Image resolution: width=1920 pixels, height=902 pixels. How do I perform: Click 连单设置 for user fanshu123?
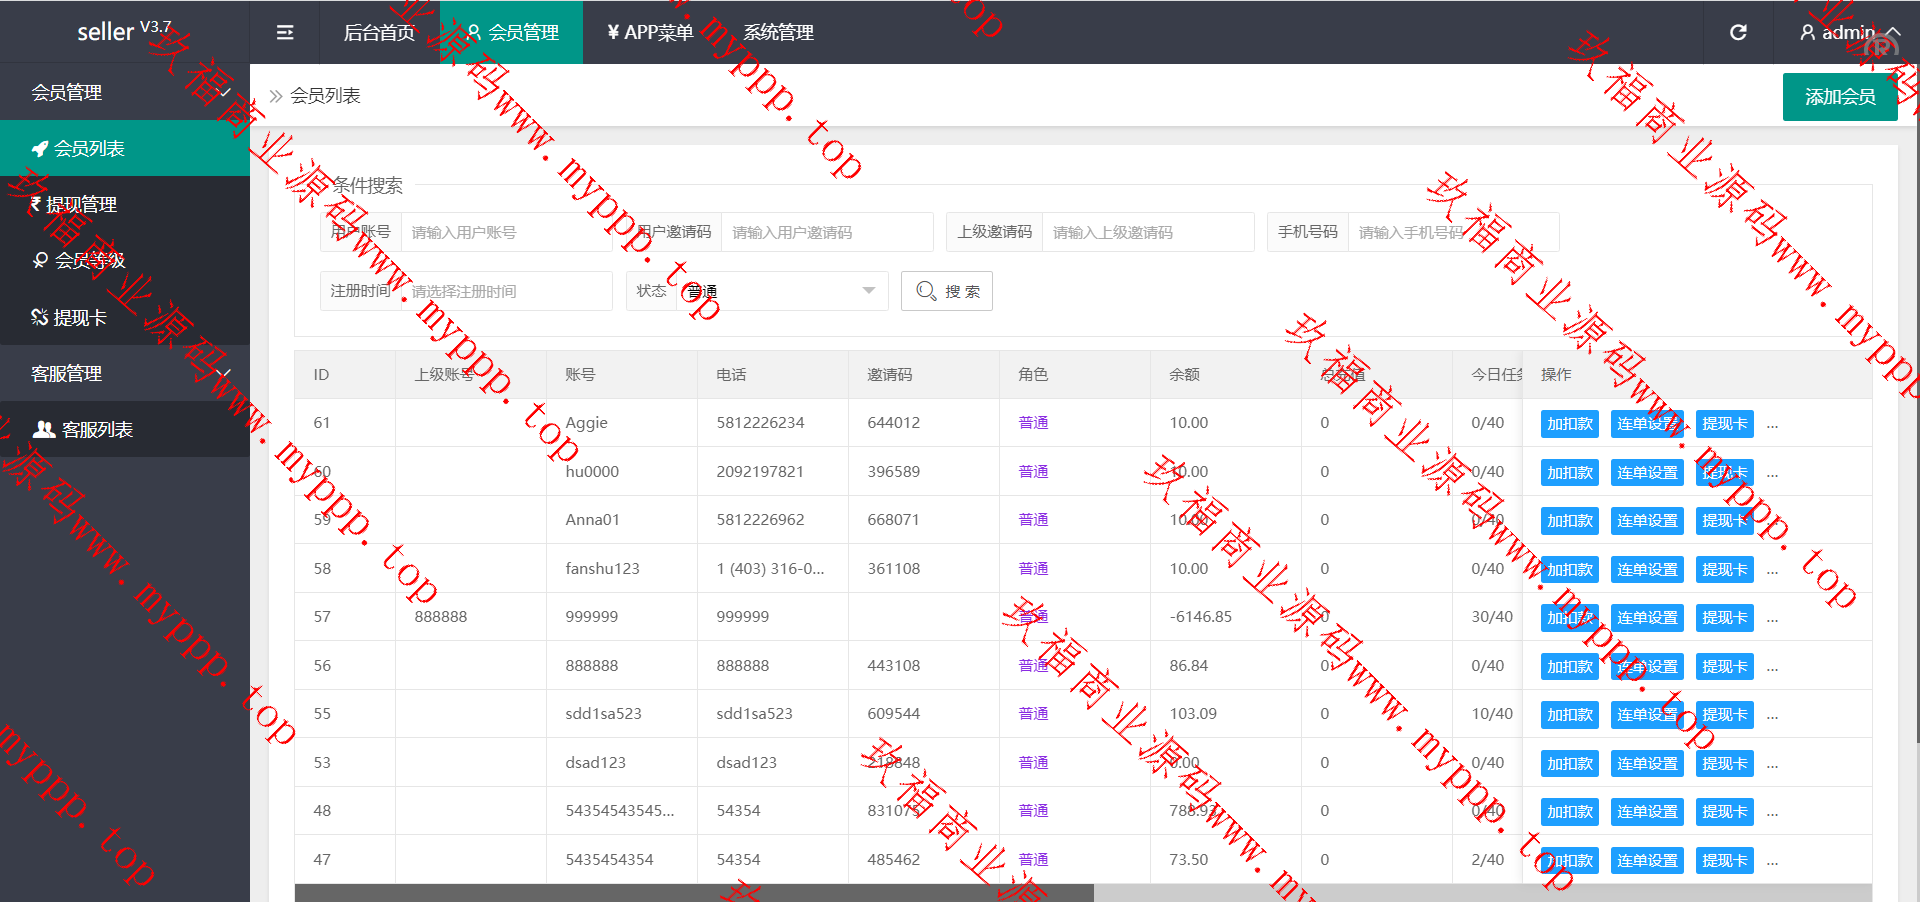[x=1647, y=570]
